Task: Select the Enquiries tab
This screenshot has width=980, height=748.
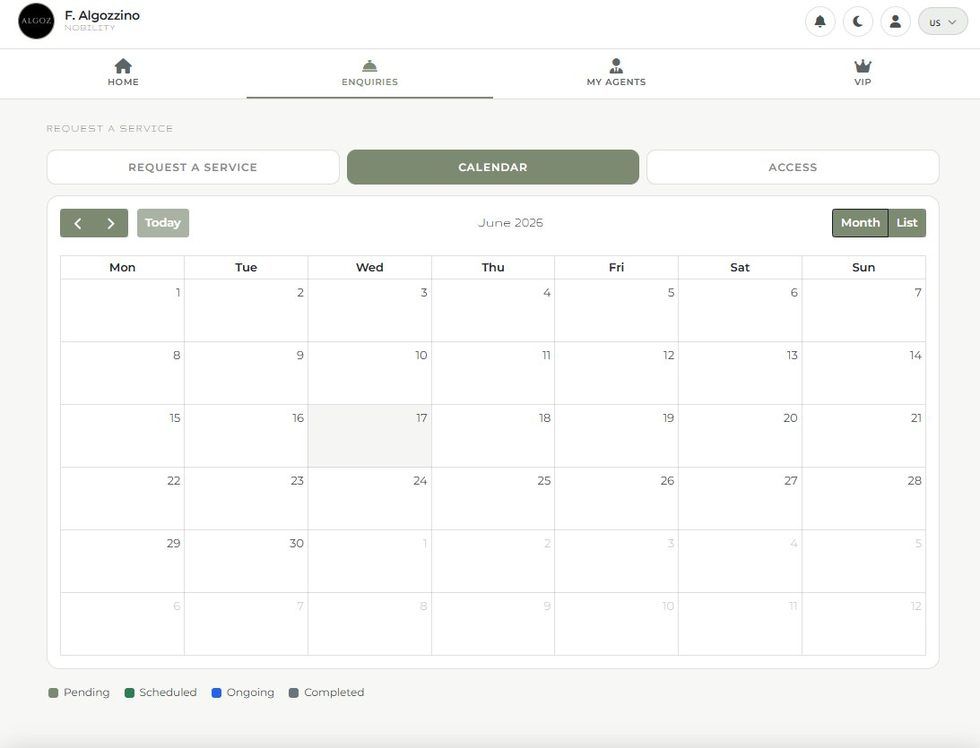Action: point(369,73)
